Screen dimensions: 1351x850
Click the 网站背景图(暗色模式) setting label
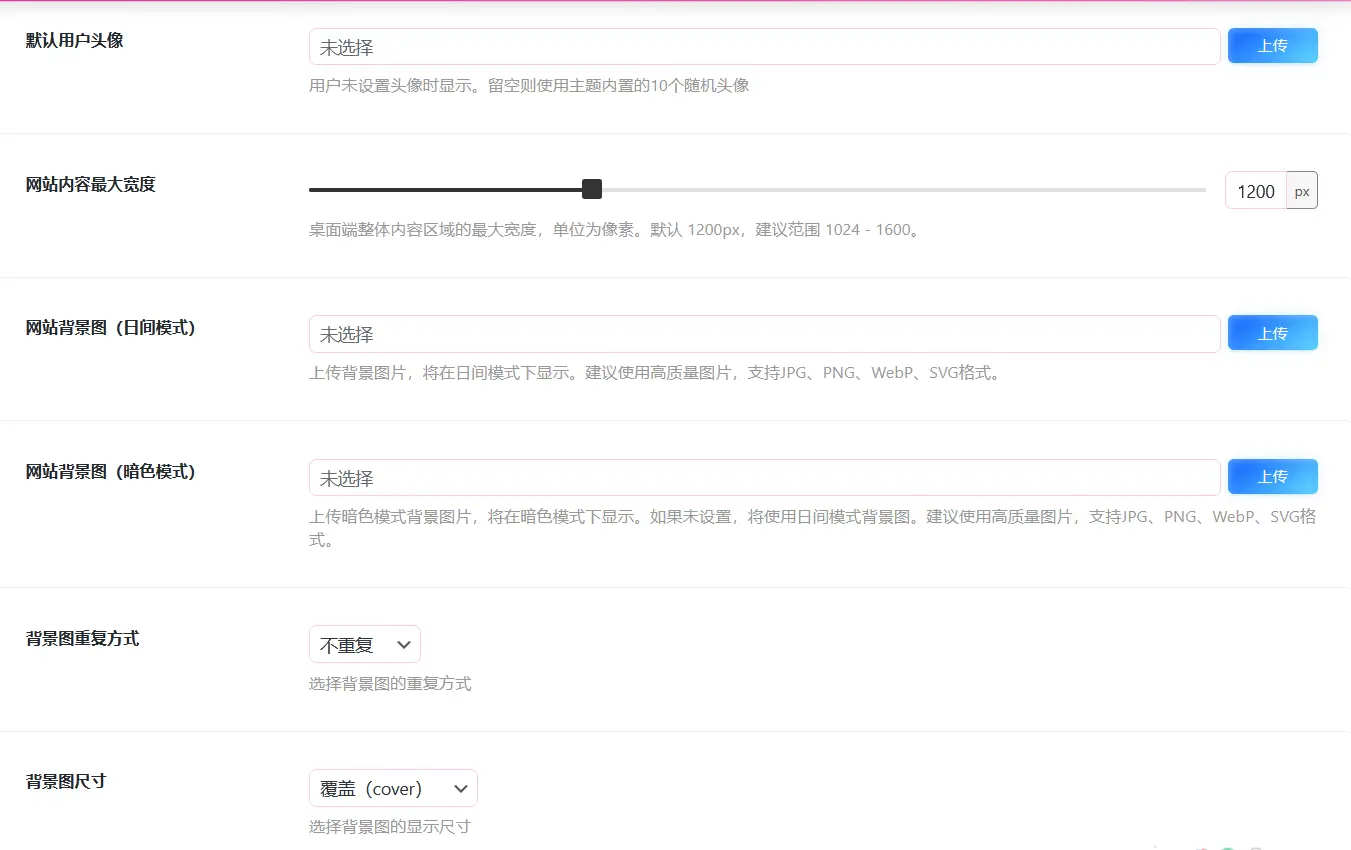tap(111, 472)
